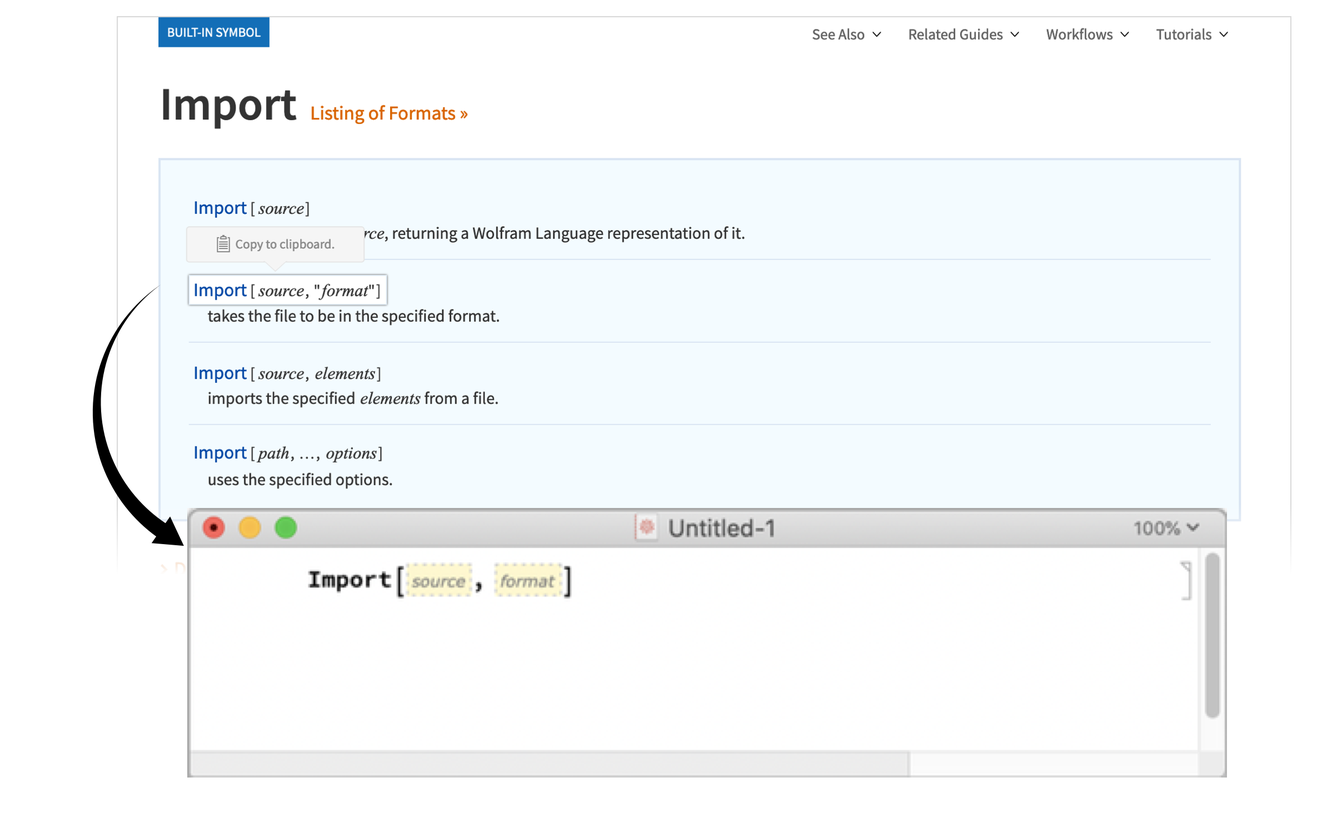This screenshot has width=1332, height=832.
Task: Click Import link in the source, elements usage
Action: [220, 373]
